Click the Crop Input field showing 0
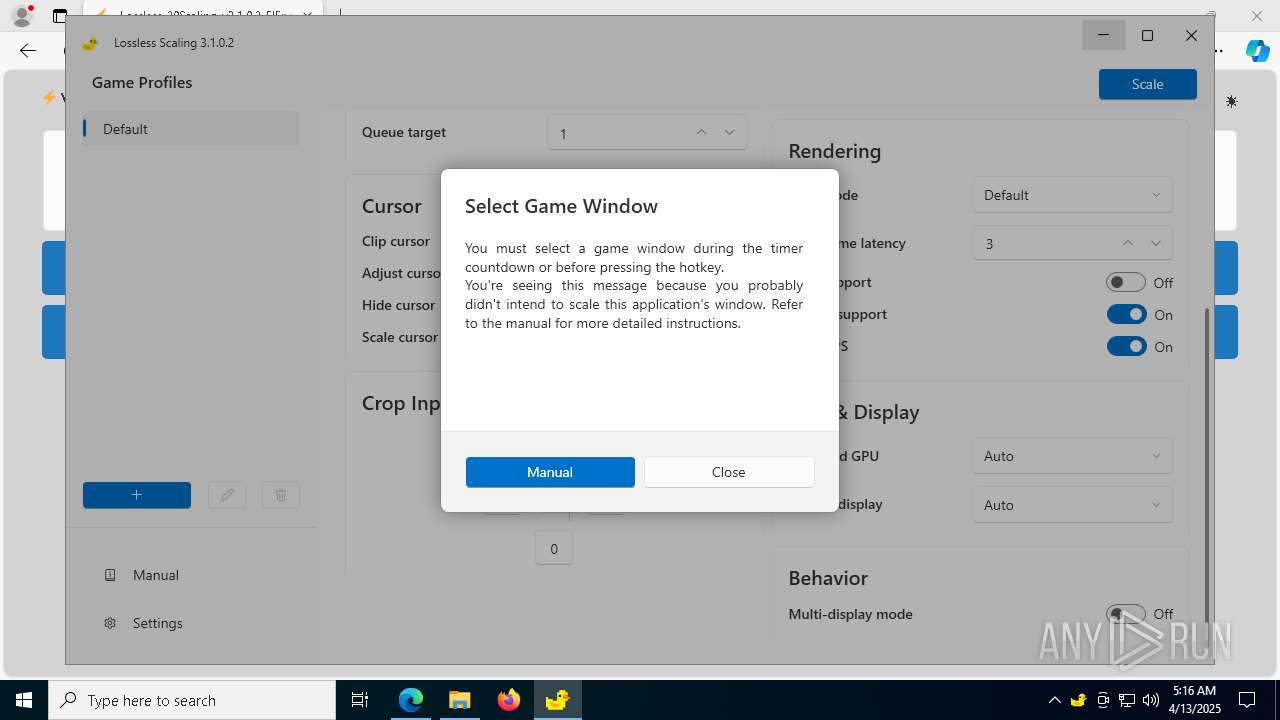Screen dimensions: 1280x720 554,548
